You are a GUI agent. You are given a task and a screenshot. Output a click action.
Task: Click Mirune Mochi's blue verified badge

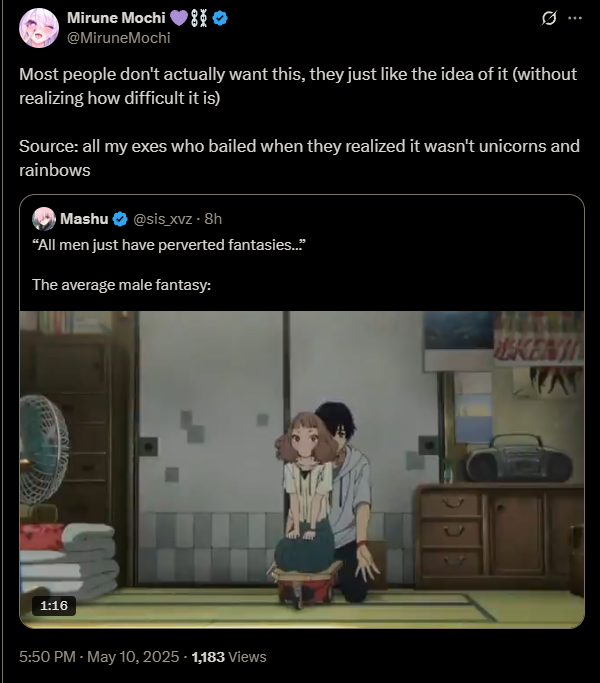coord(220,18)
